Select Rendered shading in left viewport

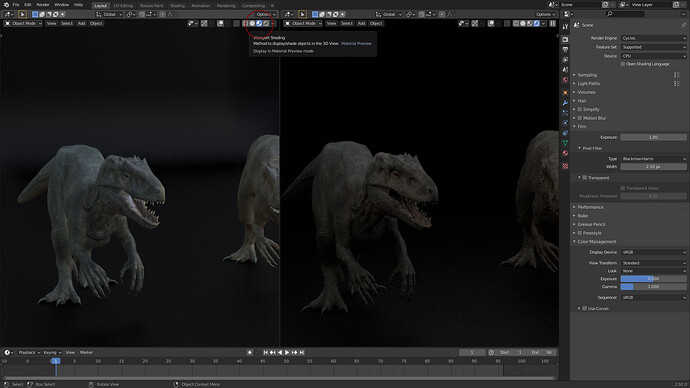(x=266, y=23)
